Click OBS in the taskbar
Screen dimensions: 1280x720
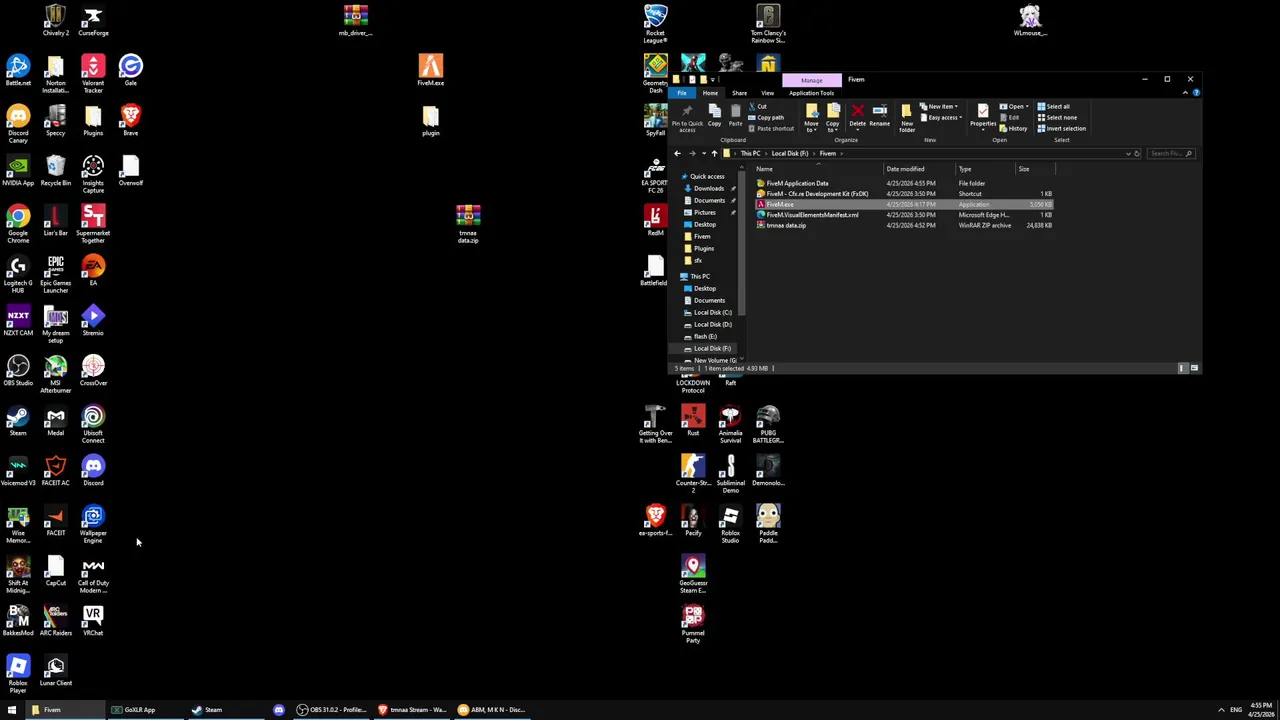point(331,710)
